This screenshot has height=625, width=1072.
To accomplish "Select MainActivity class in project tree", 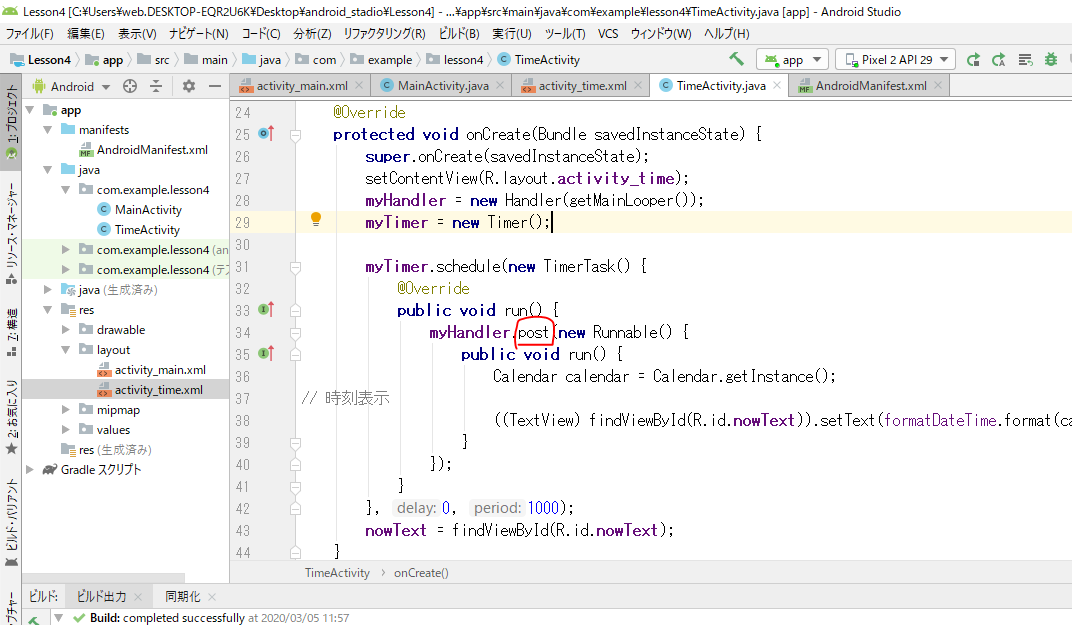I will (148, 209).
